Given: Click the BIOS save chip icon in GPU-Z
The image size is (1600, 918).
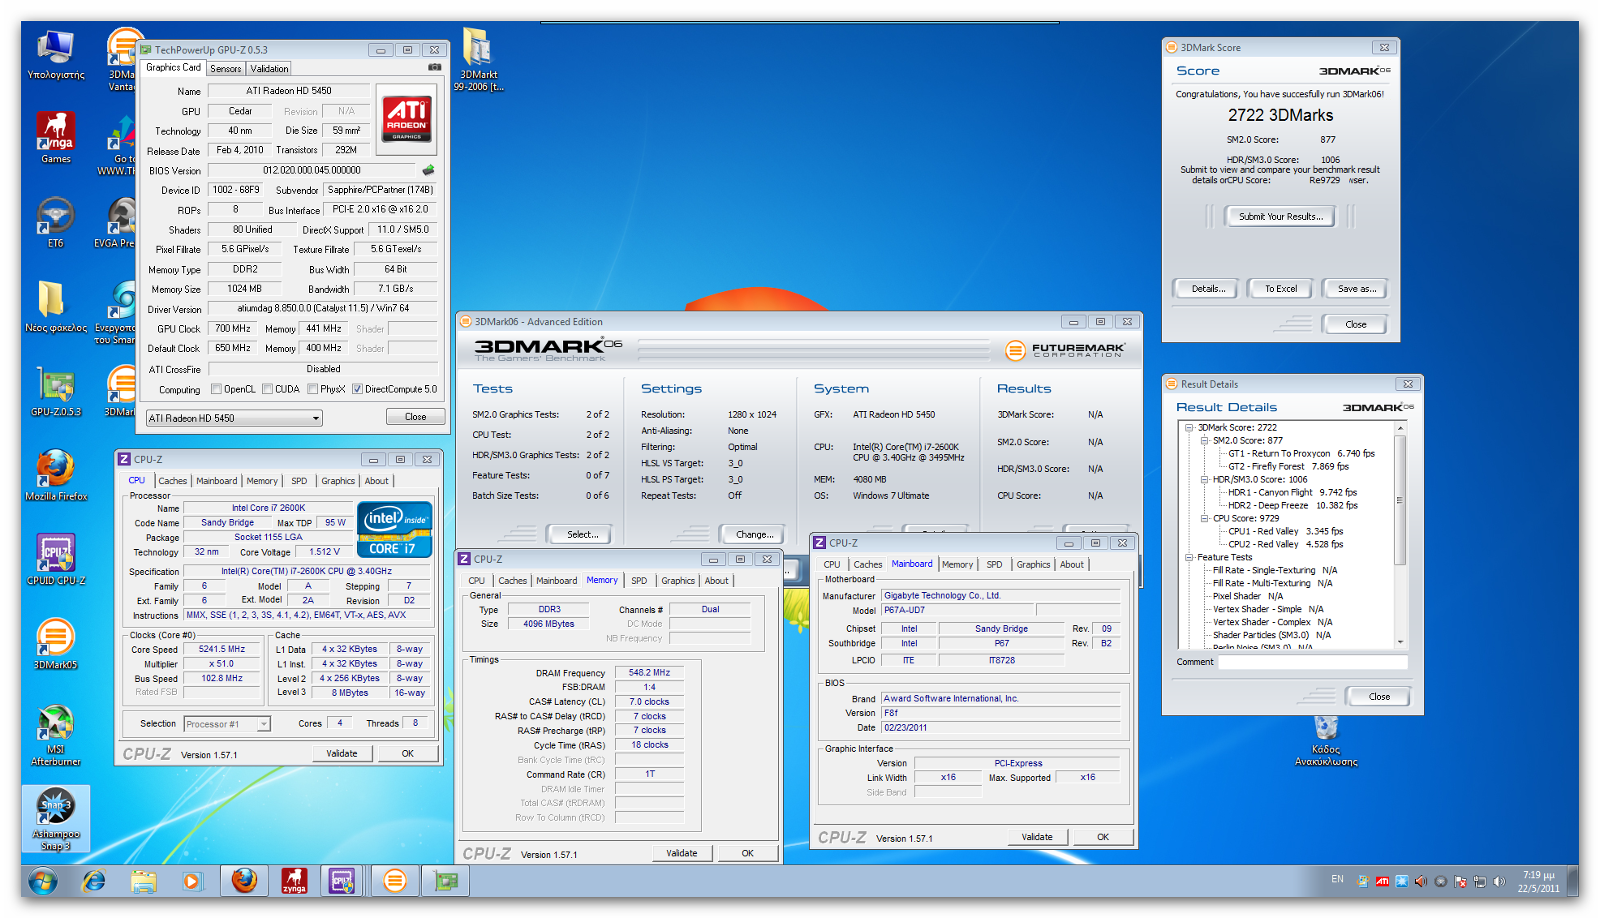Looking at the screenshot, I should pyautogui.click(x=428, y=170).
